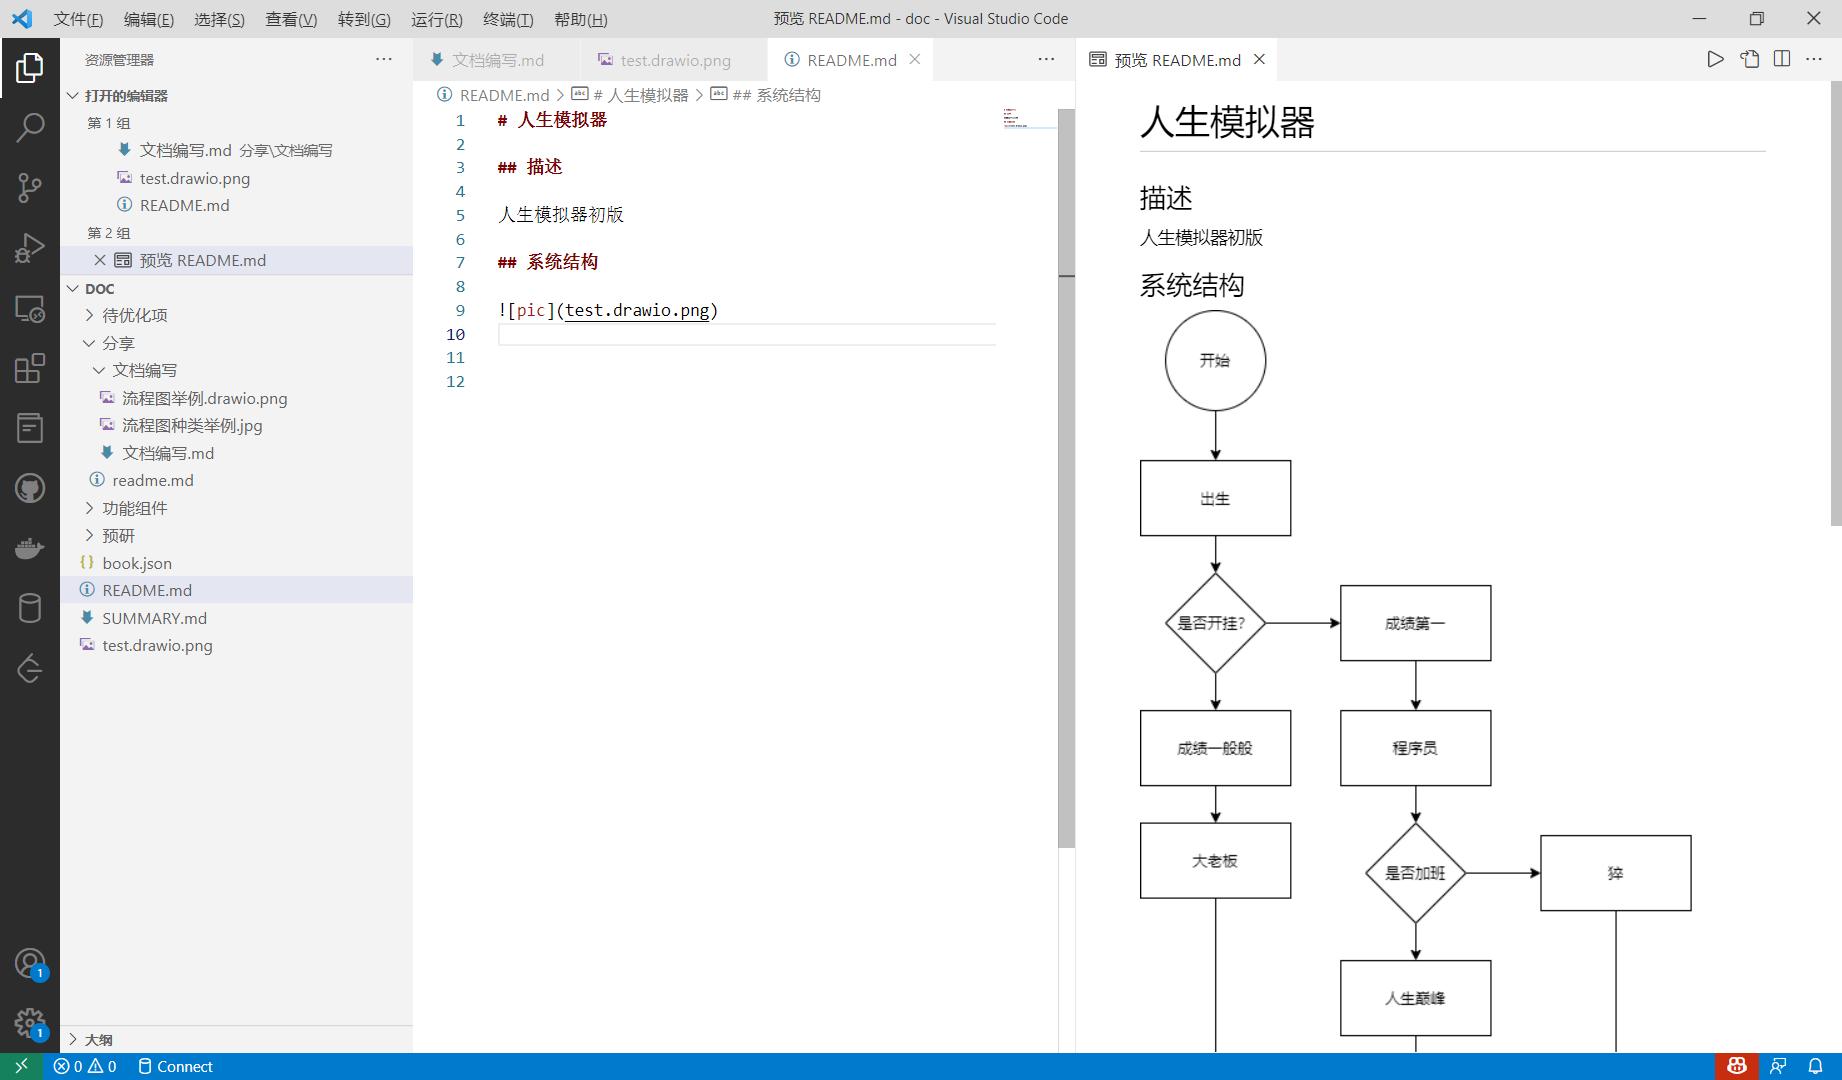This screenshot has height=1080, width=1842.
Task: Open the GitHub view in the activity bar
Action: pos(30,488)
